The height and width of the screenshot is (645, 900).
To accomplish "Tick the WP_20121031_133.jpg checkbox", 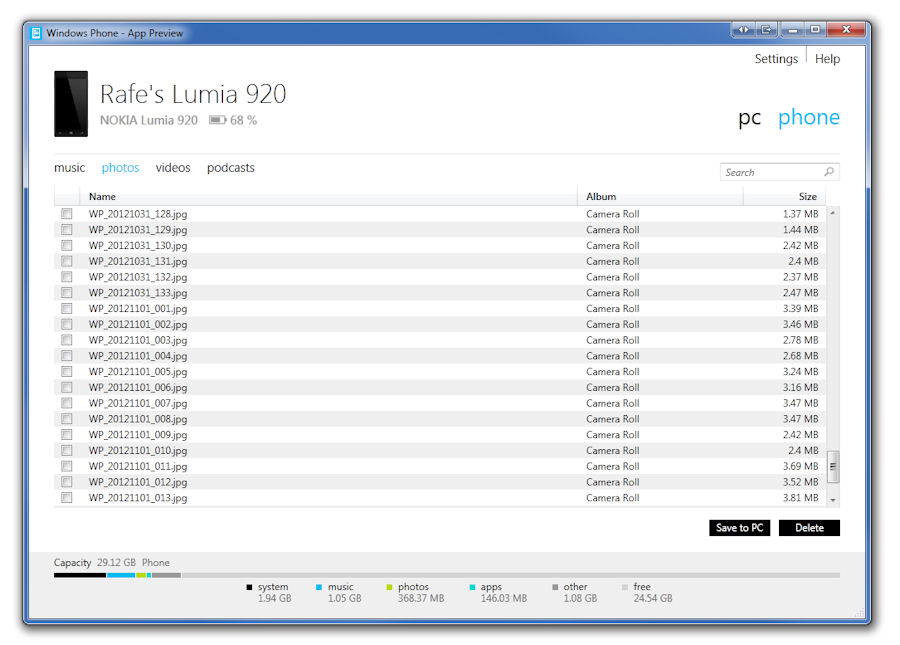I will [67, 293].
